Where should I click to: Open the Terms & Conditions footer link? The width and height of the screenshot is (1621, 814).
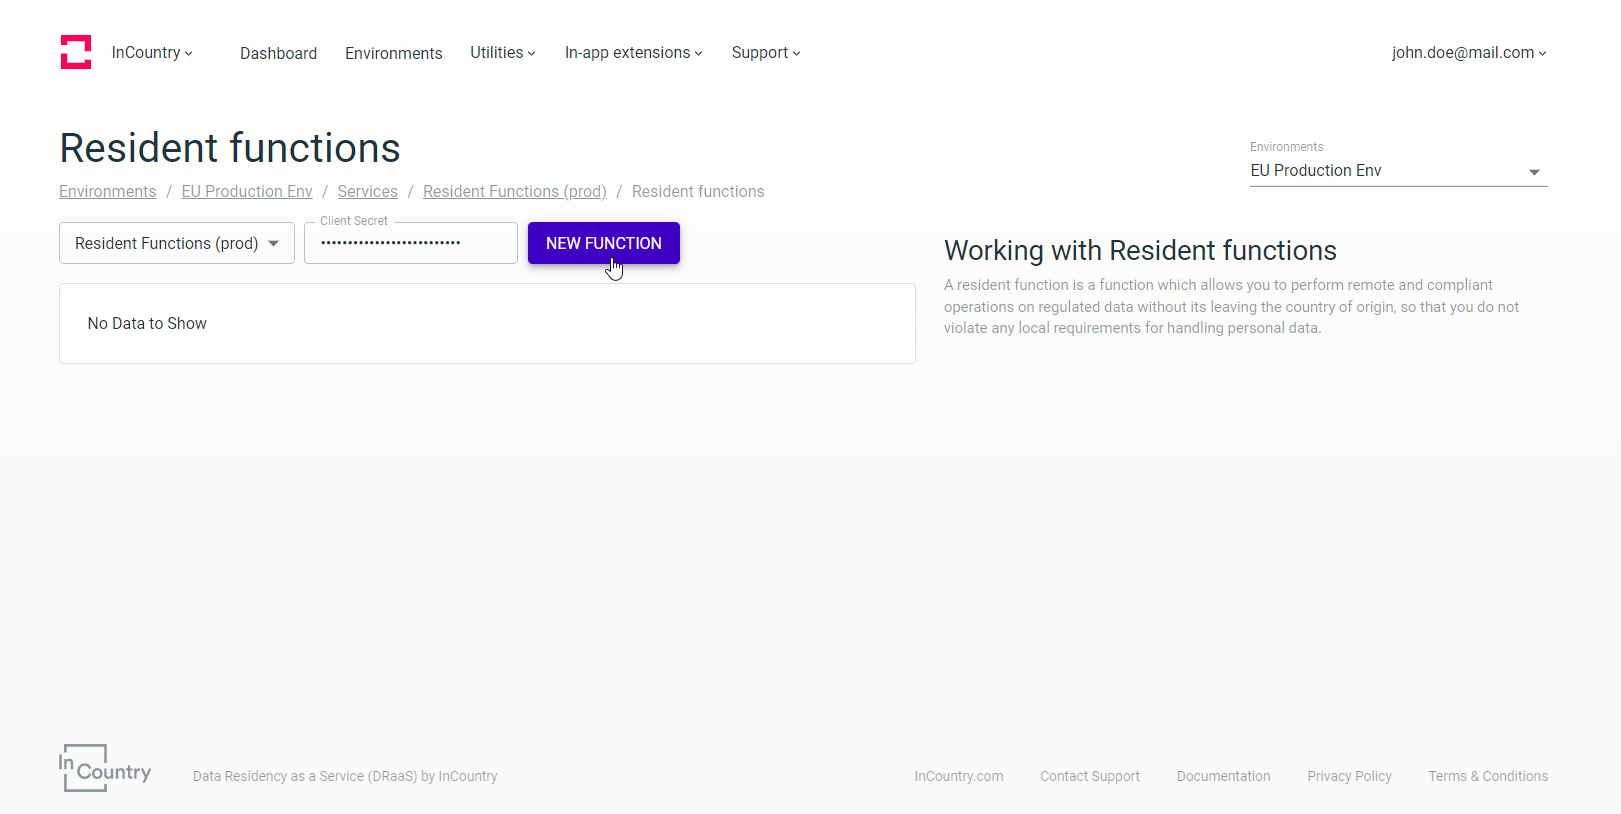(x=1488, y=776)
